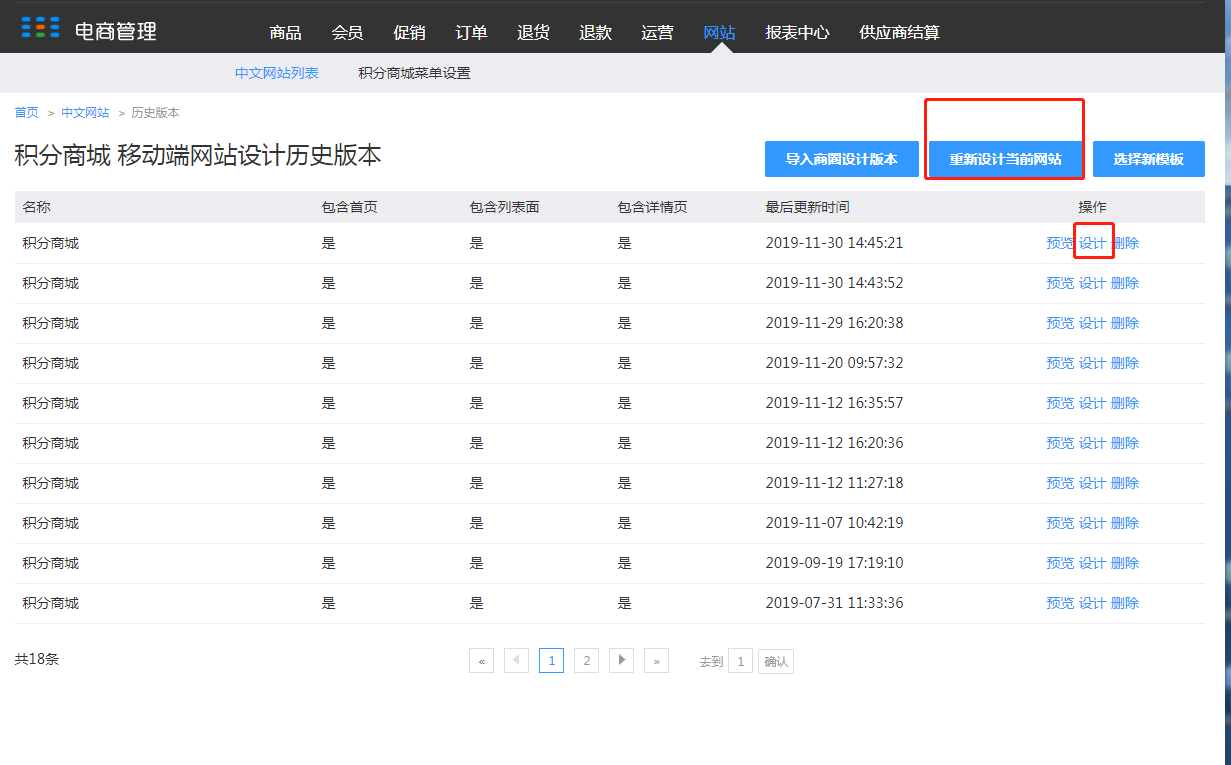Preview the 2019-11-29 16:20:38 version
This screenshot has height=765, width=1231.
pyautogui.click(x=1060, y=323)
